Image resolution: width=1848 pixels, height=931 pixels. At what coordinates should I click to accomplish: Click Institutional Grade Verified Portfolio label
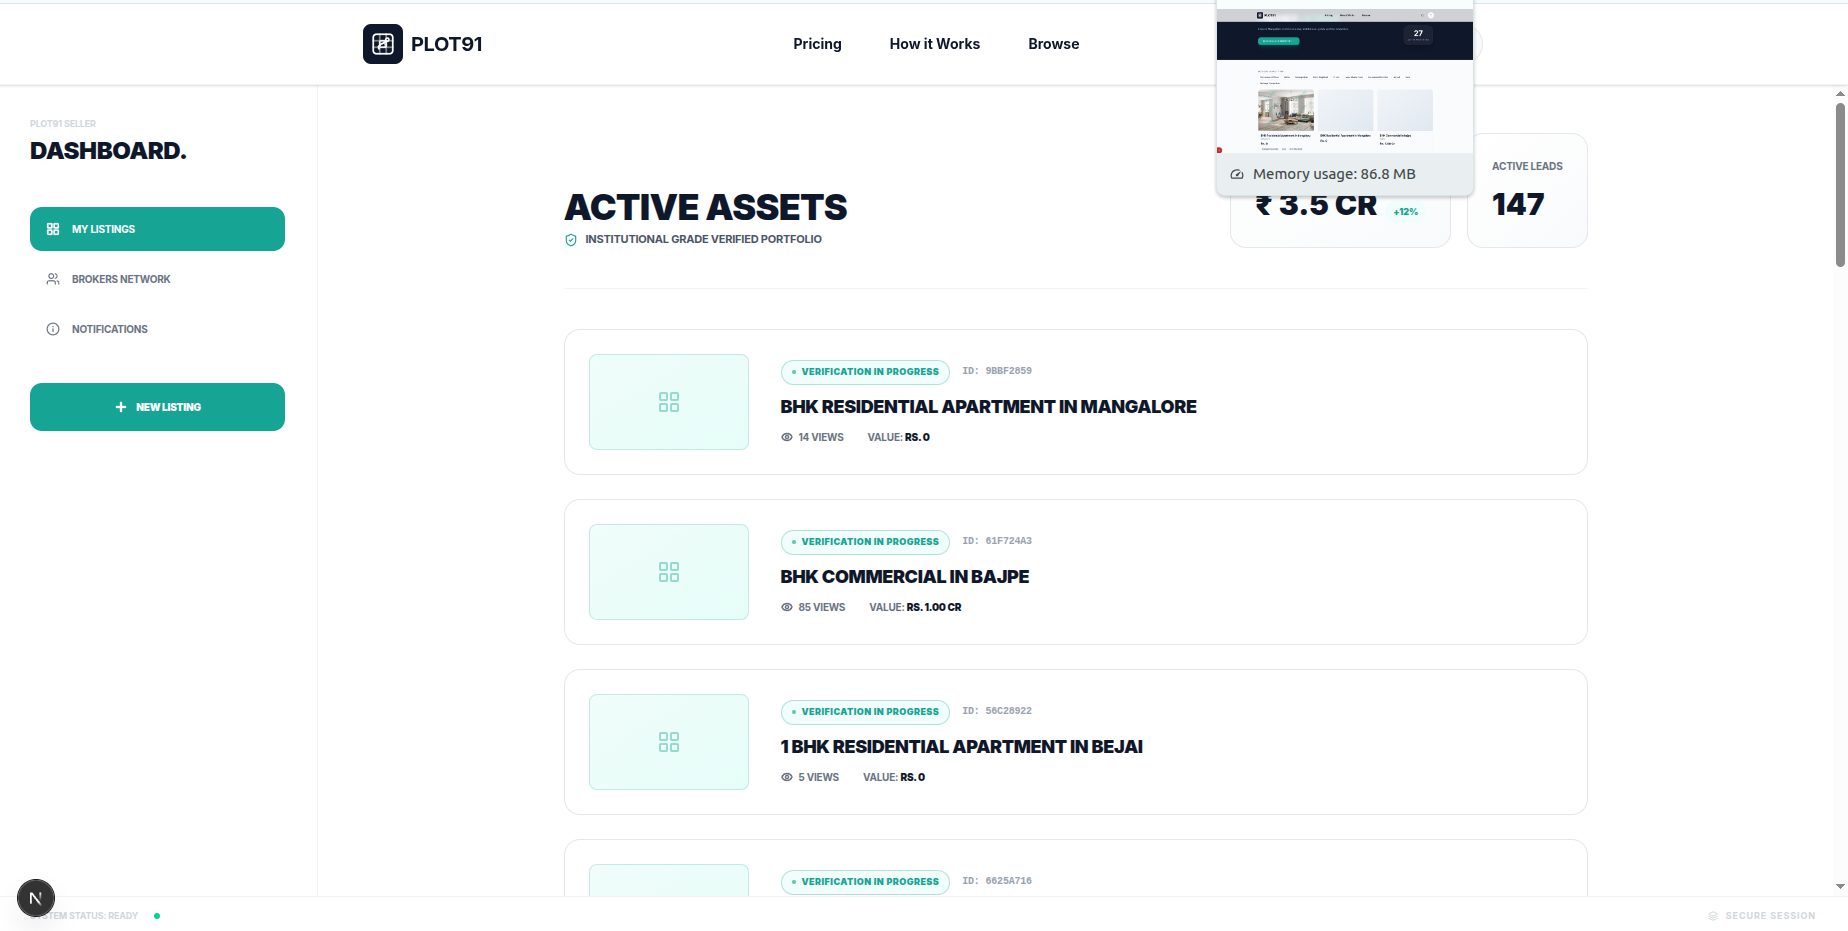pos(703,239)
